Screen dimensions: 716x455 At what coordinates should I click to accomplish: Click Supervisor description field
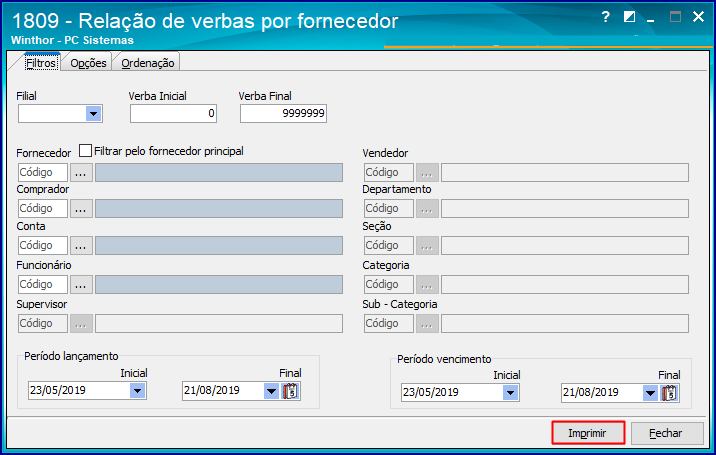[219, 323]
